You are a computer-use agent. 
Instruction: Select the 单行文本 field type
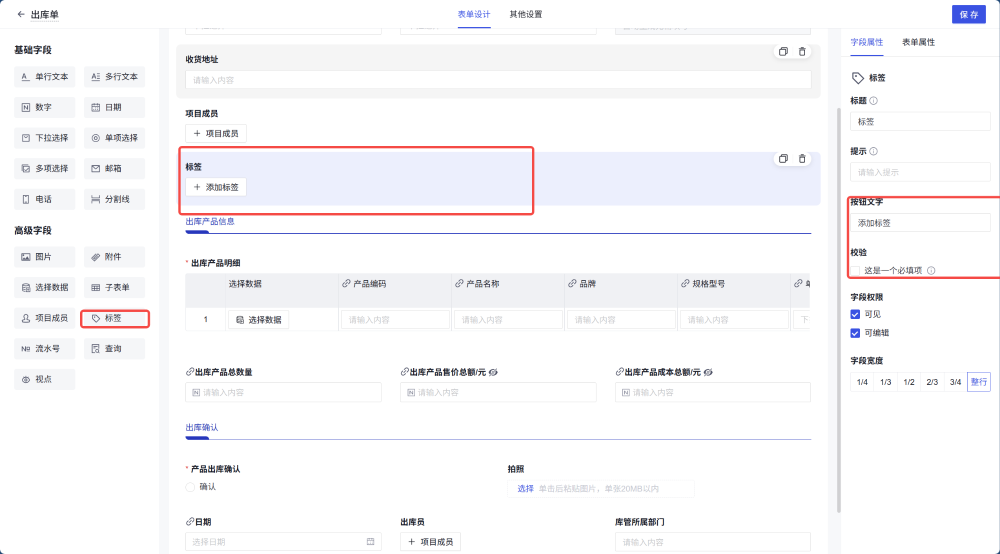coord(44,76)
